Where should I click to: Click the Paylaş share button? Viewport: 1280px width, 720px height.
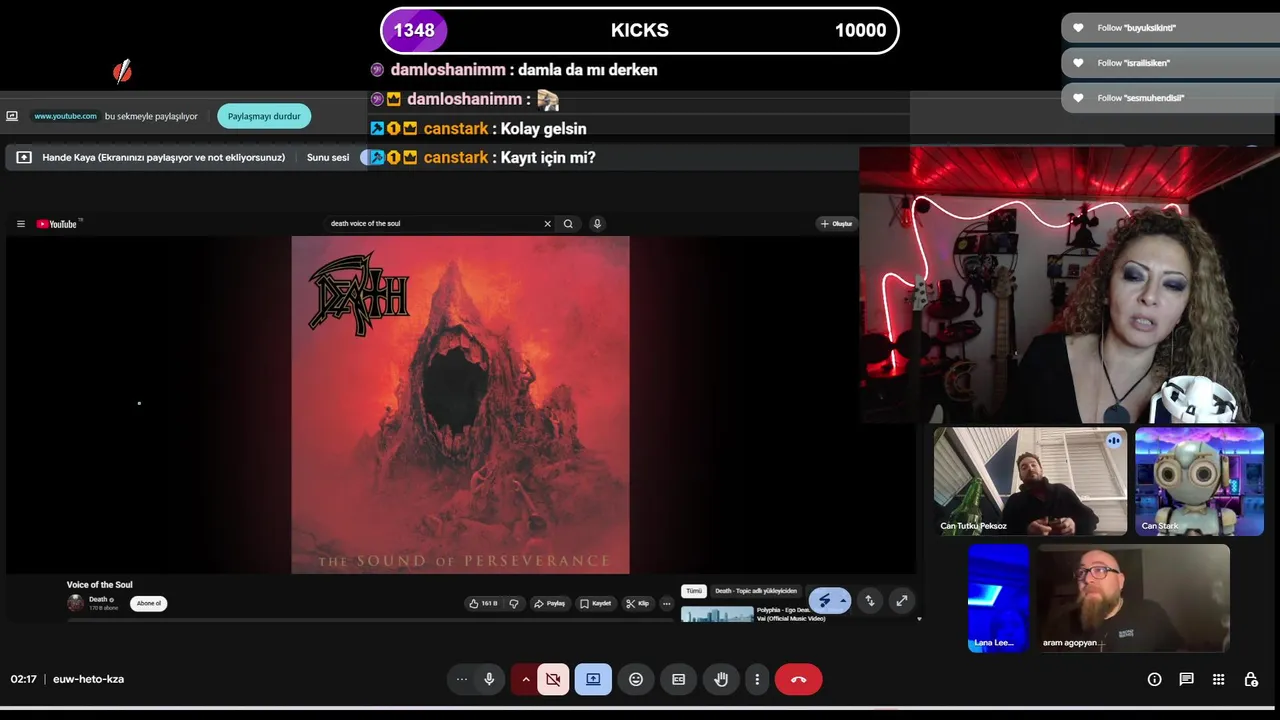pyautogui.click(x=550, y=603)
